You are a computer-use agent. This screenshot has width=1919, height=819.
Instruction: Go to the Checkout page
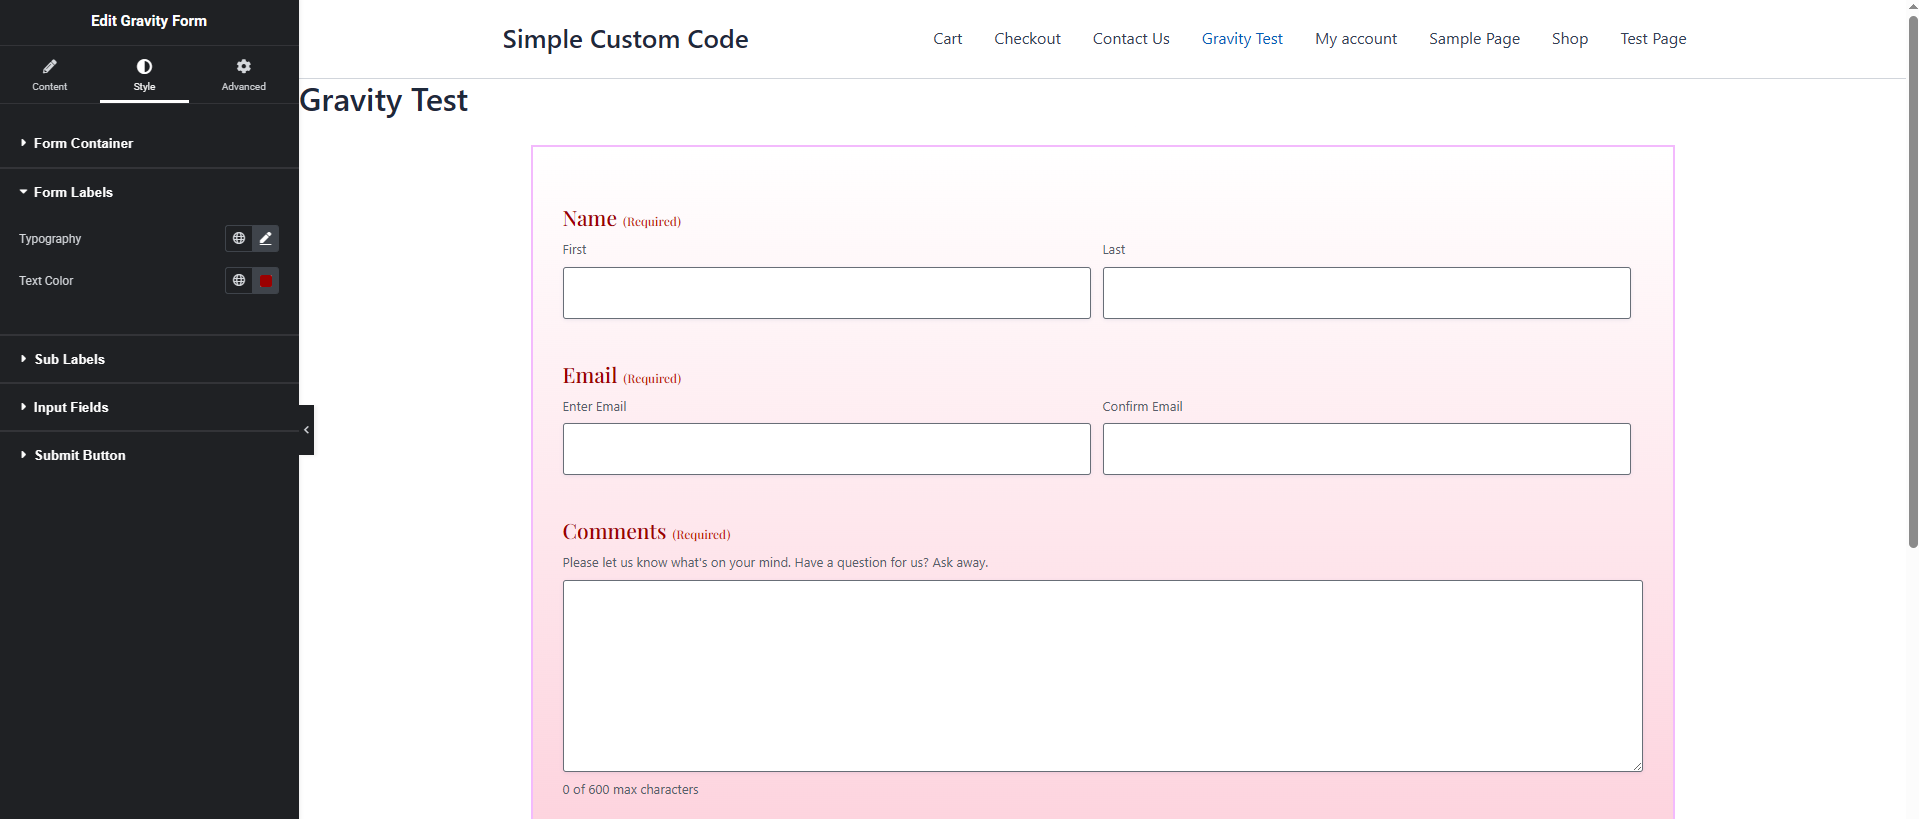(x=1027, y=39)
